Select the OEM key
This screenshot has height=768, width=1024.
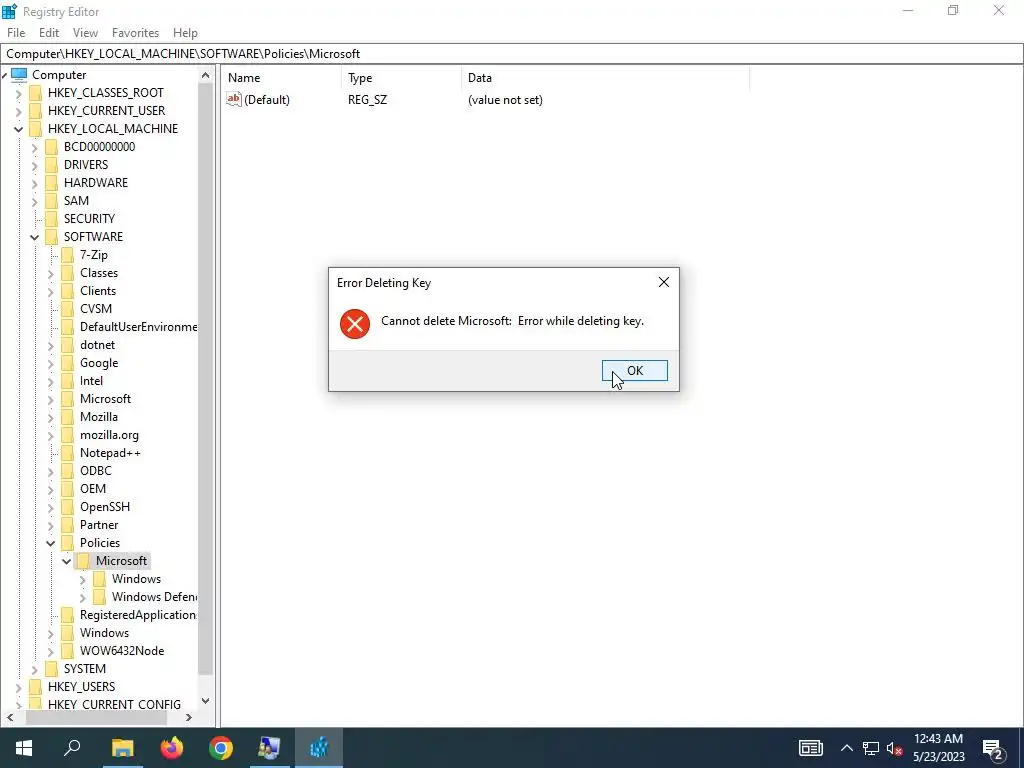coord(93,488)
